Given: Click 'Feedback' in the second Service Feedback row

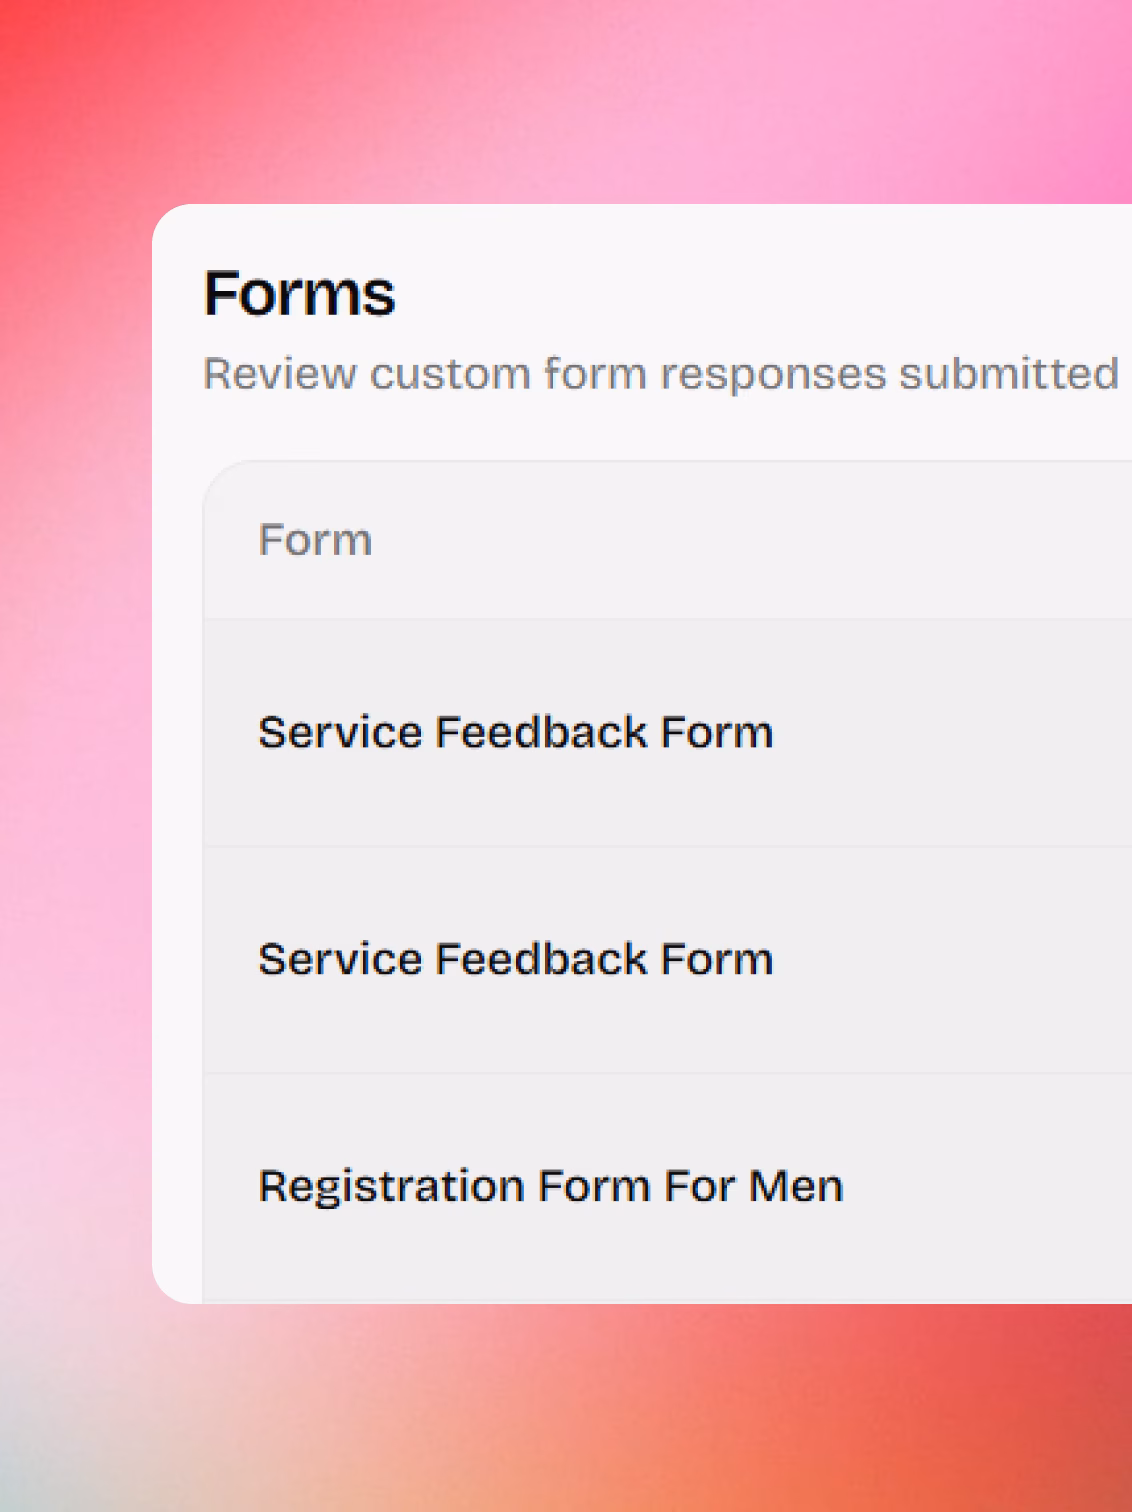Looking at the screenshot, I should point(542,959).
